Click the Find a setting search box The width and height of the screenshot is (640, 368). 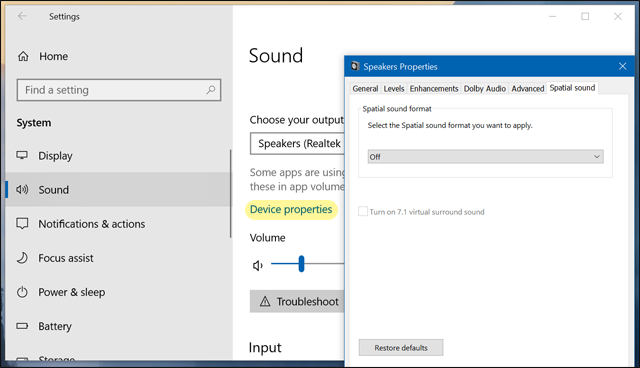119,90
